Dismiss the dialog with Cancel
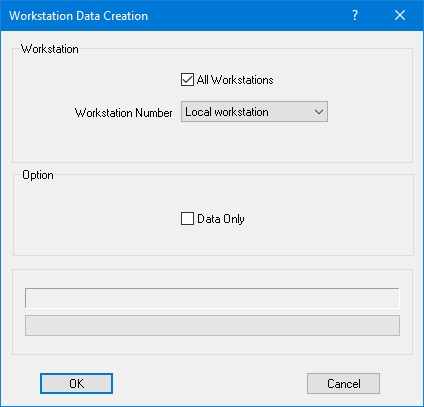Screen dimensions: 424x407 (x=343, y=384)
